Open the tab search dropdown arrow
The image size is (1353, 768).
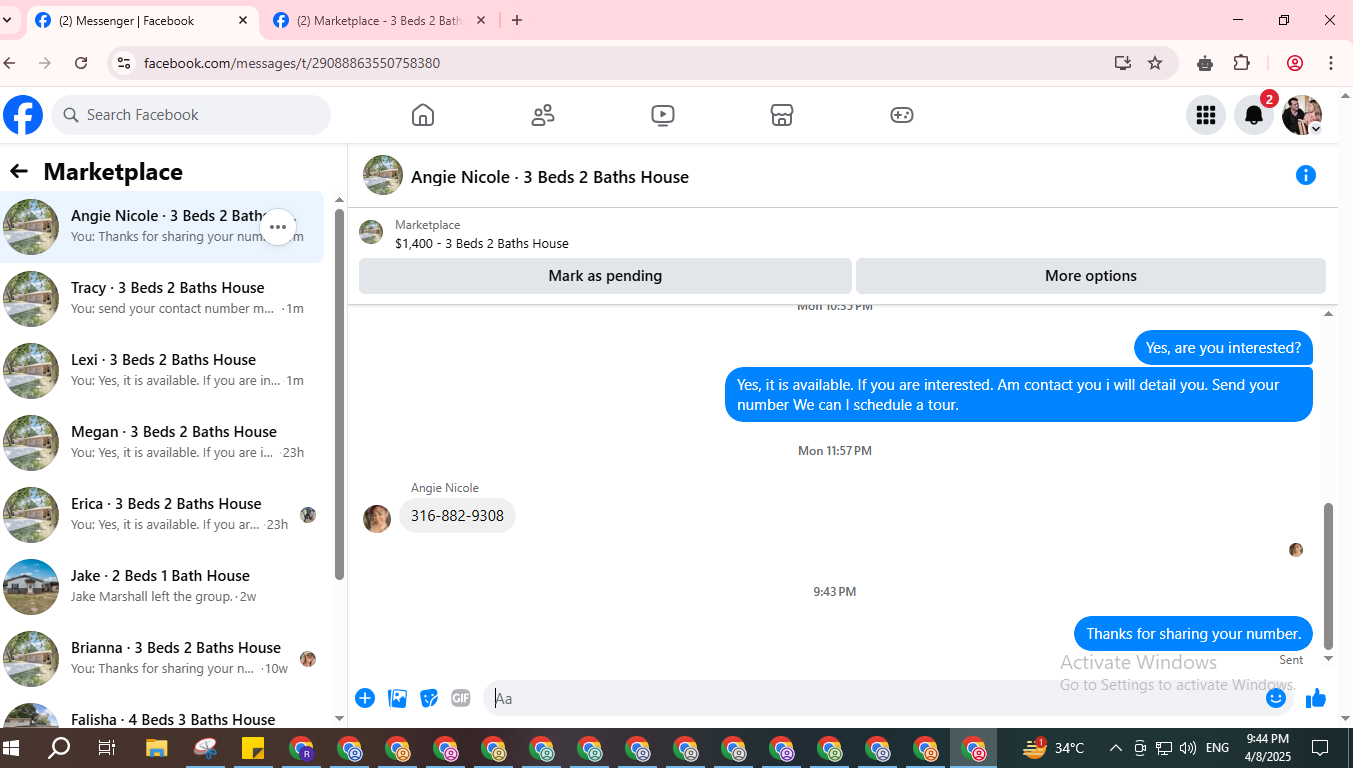coord(7,20)
